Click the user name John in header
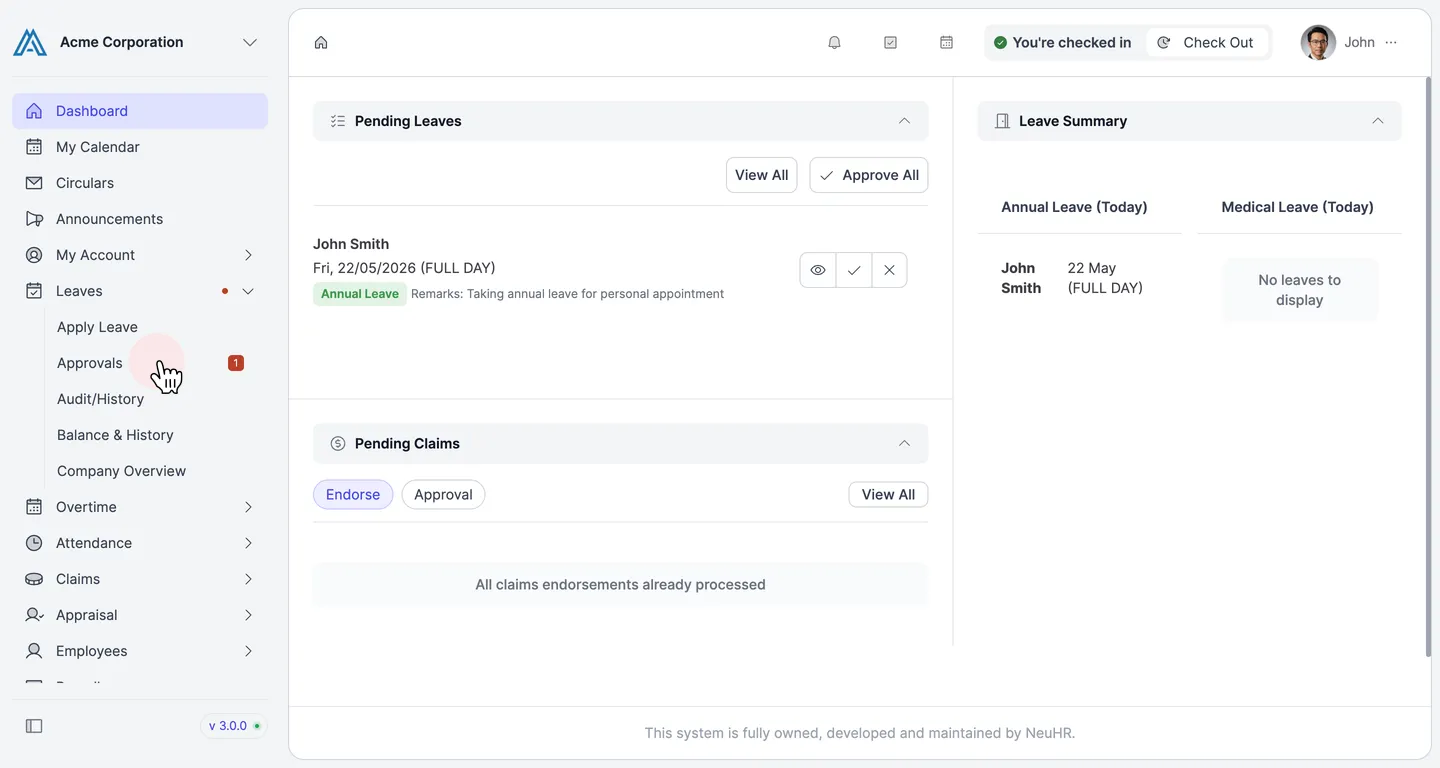 point(1359,42)
